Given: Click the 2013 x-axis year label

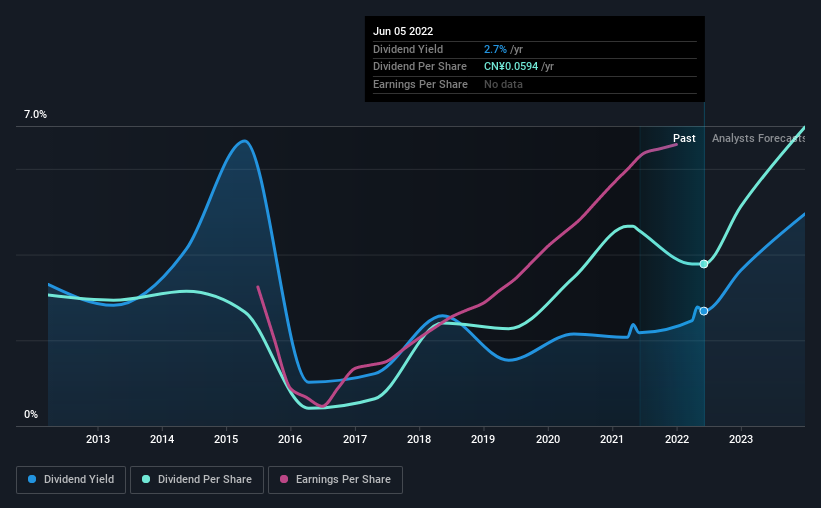Looking at the screenshot, I should point(98,439).
